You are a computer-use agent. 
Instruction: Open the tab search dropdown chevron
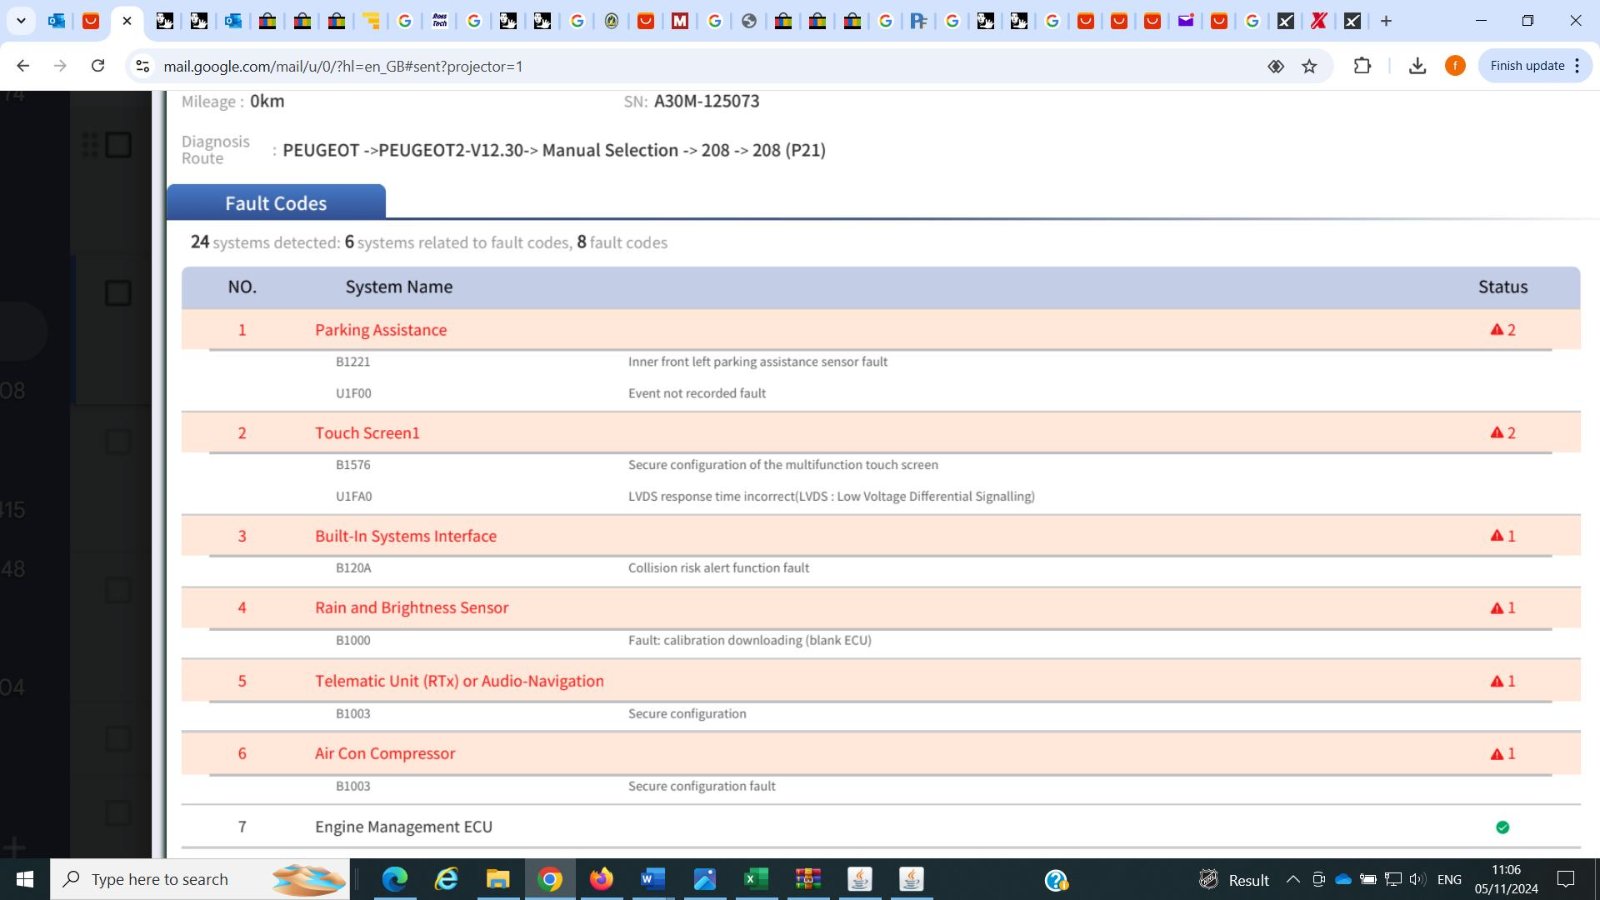click(x=21, y=20)
